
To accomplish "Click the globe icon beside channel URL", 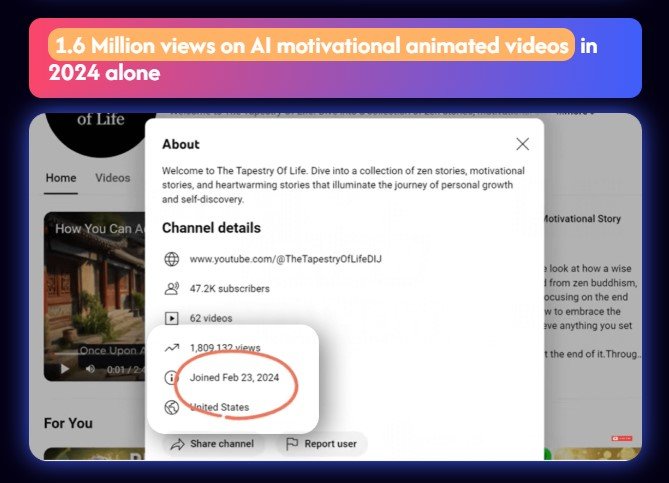I will 171,259.
